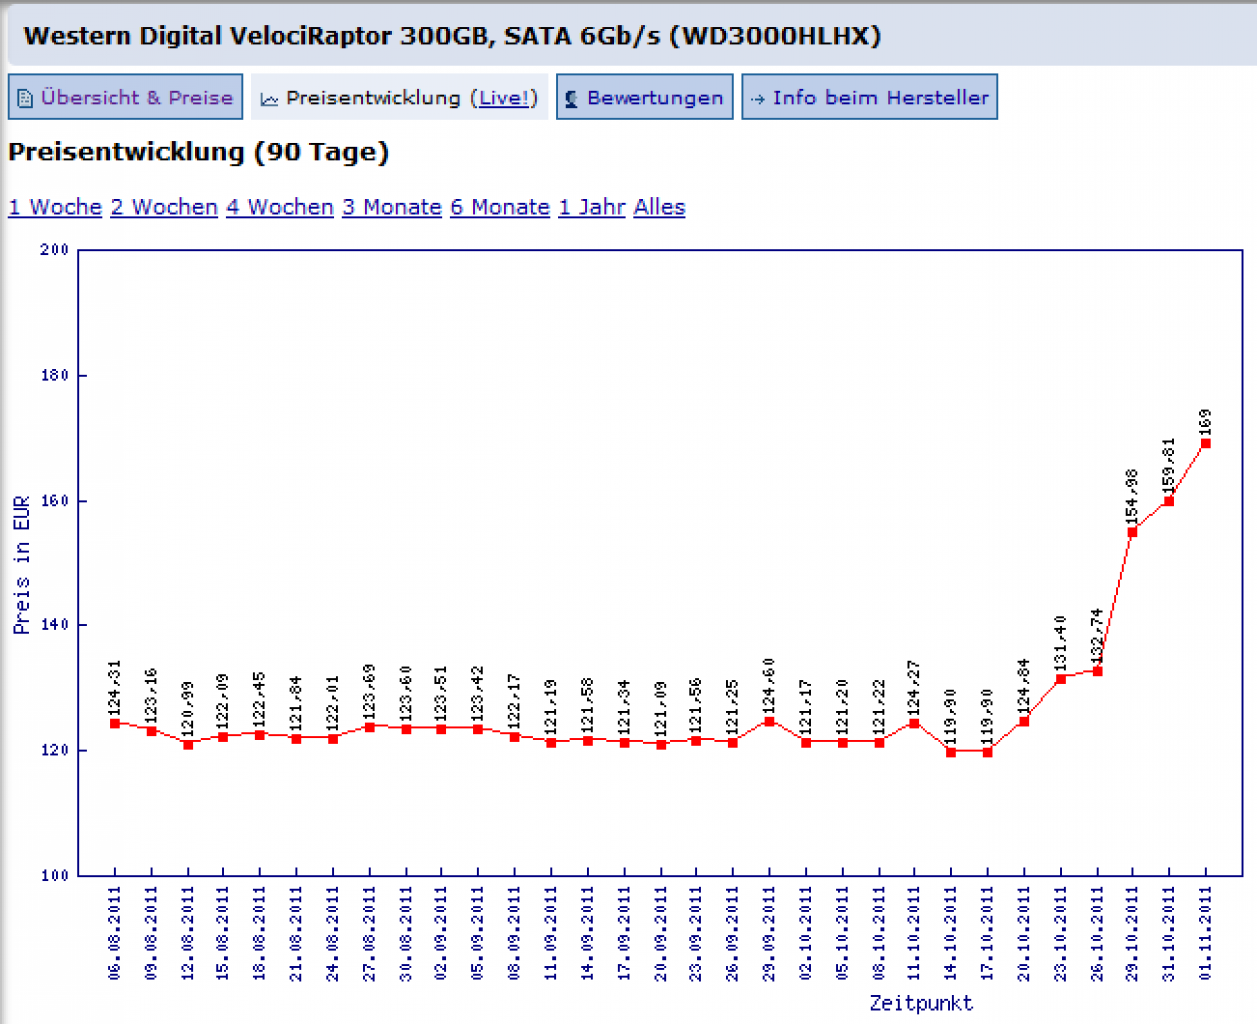This screenshot has height=1024, width=1257.
Task: Click the chart icon beside Preisentwicklung
Action: click(x=269, y=99)
